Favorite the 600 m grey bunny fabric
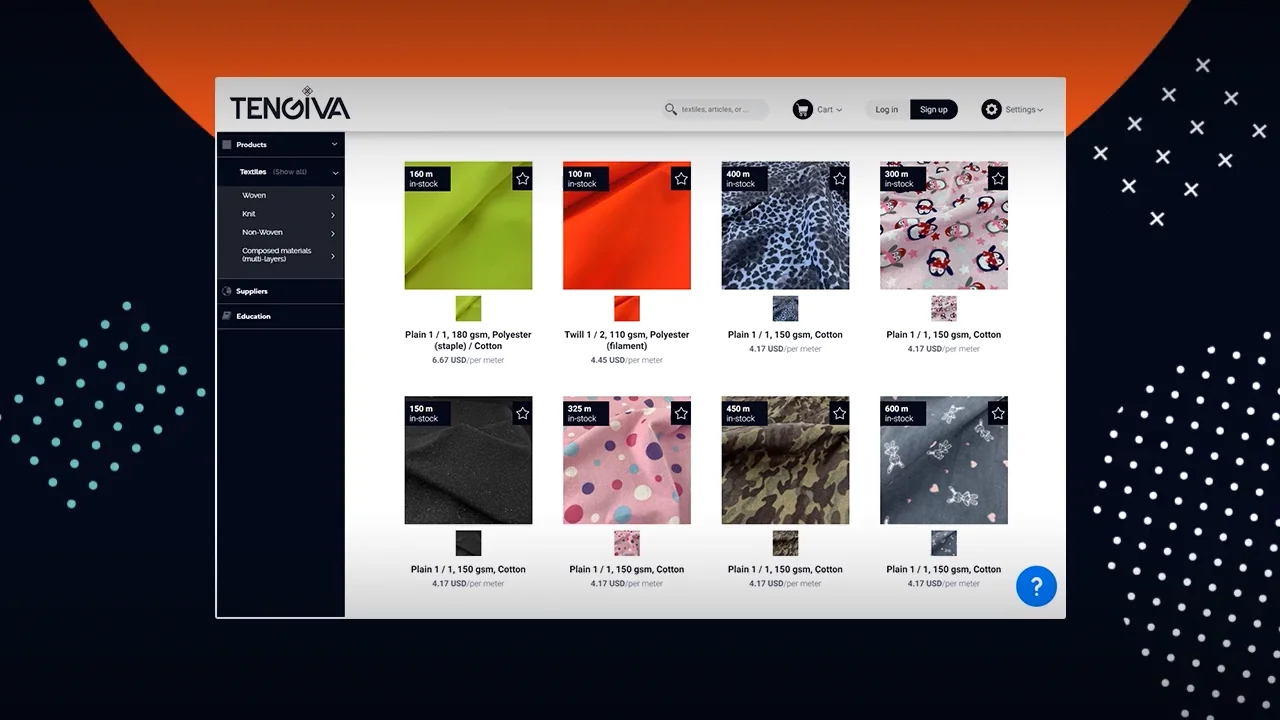This screenshot has height=720, width=1280. 998,413
